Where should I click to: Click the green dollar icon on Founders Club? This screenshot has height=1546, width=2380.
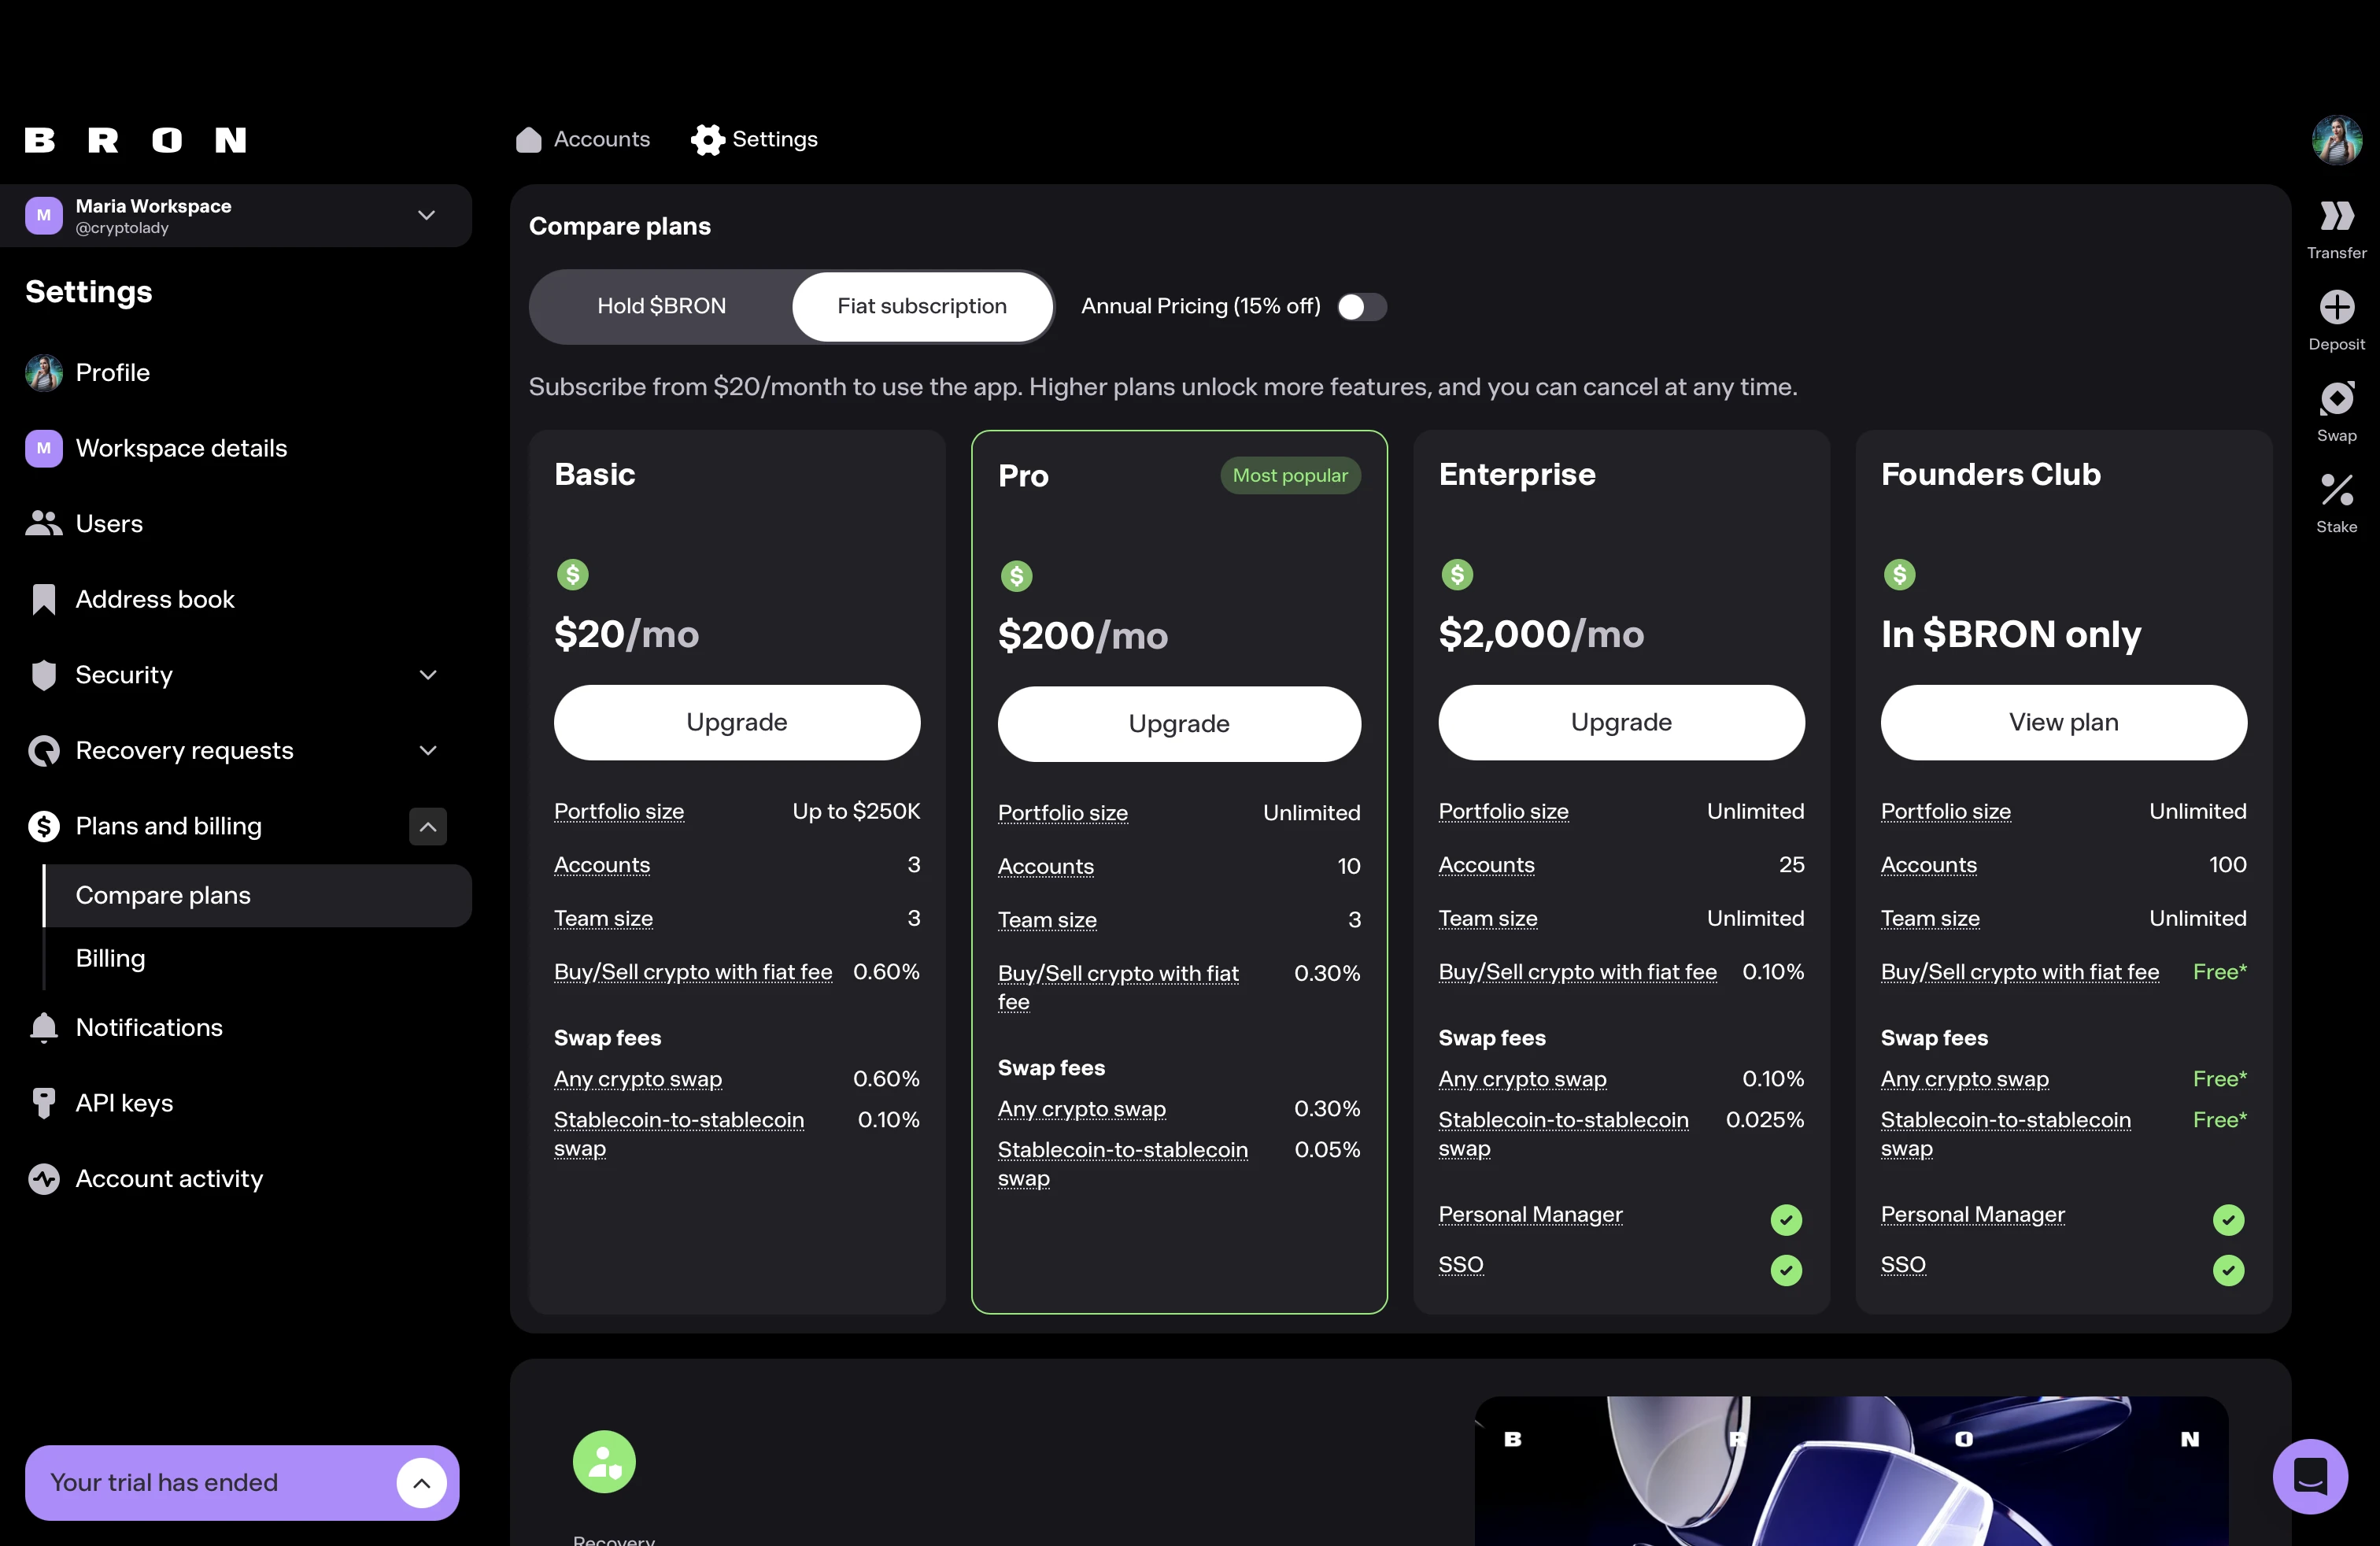click(x=1900, y=574)
